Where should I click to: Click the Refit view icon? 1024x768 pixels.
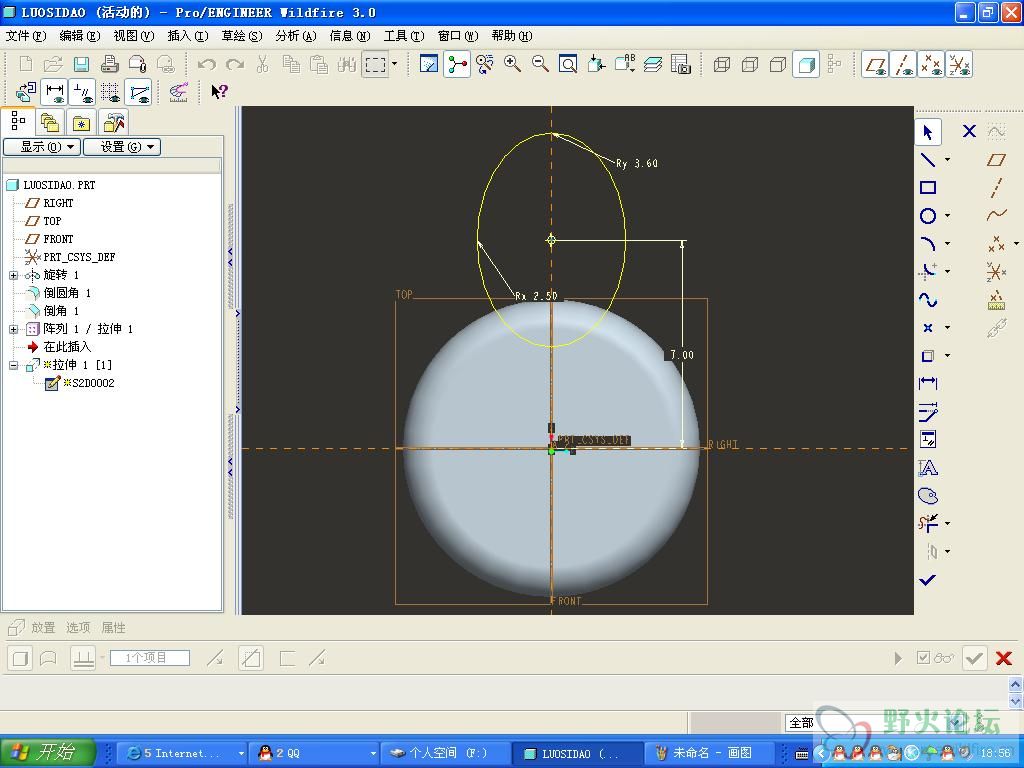(x=568, y=64)
